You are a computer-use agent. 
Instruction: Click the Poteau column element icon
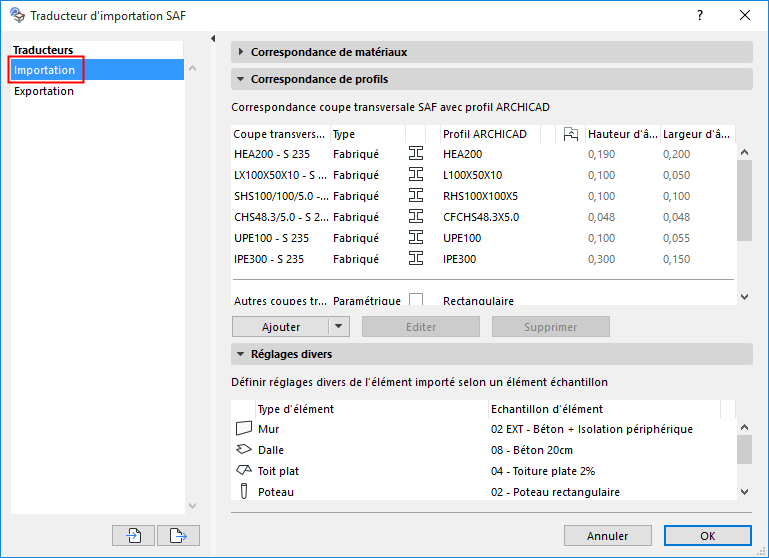pyautogui.click(x=243, y=492)
